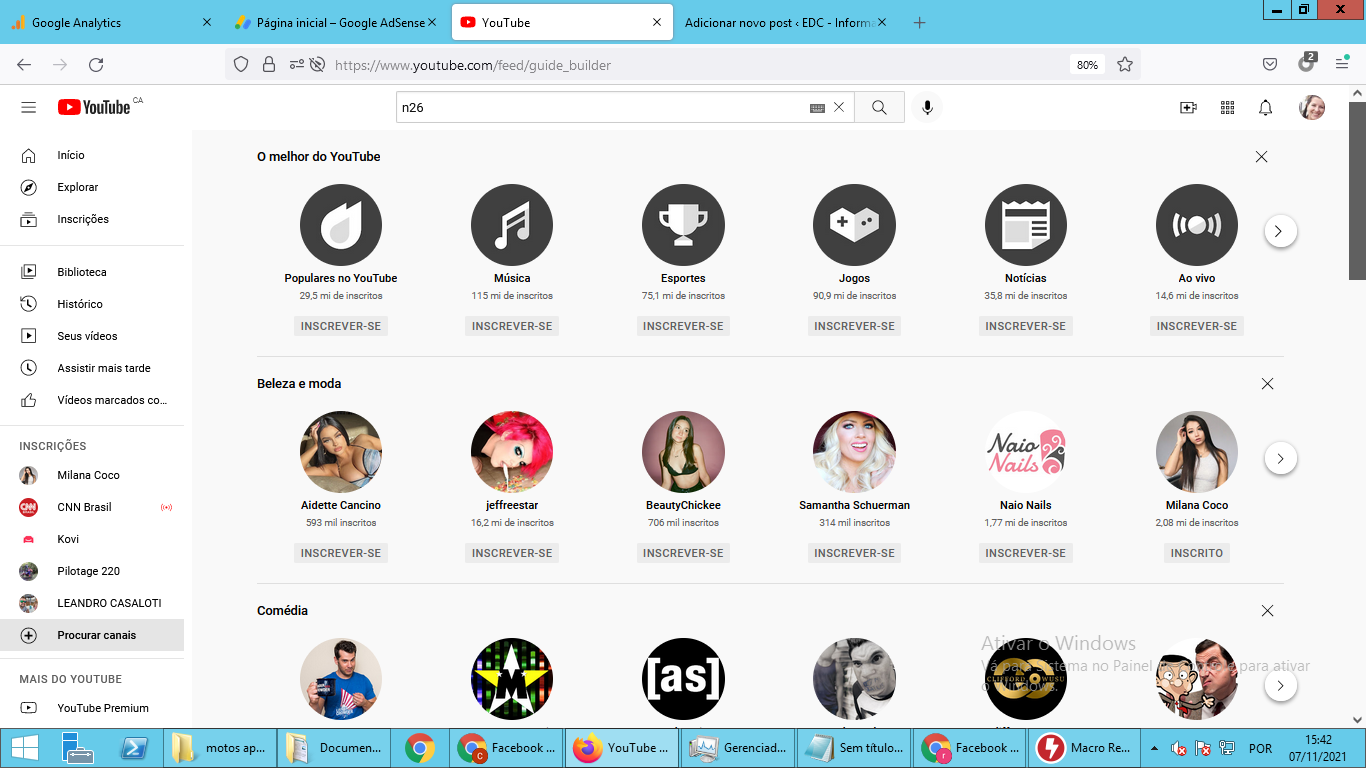Open Biblioteca in sidebar

[92, 272]
